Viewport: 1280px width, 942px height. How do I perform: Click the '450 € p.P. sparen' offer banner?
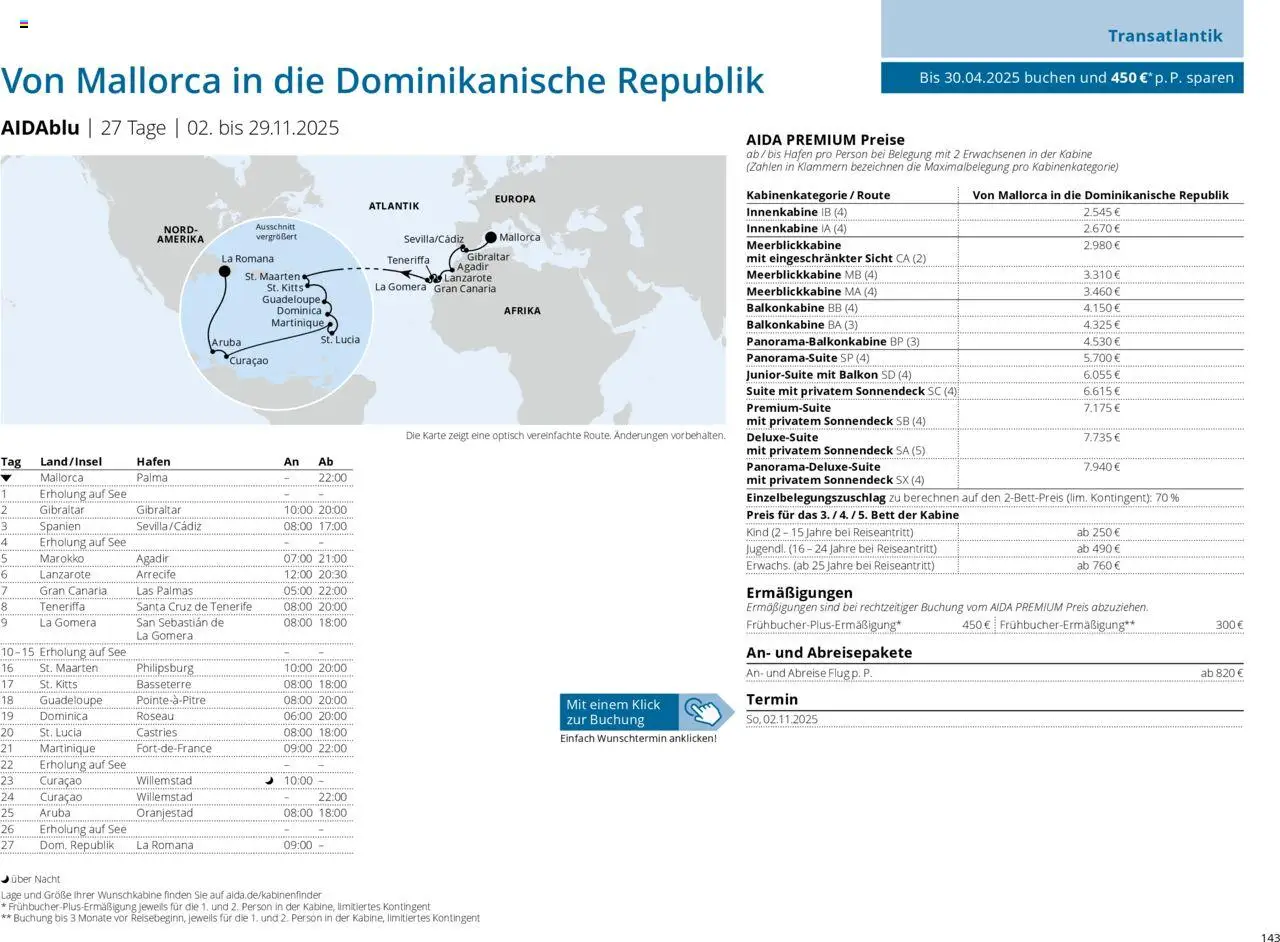pyautogui.click(x=1062, y=78)
